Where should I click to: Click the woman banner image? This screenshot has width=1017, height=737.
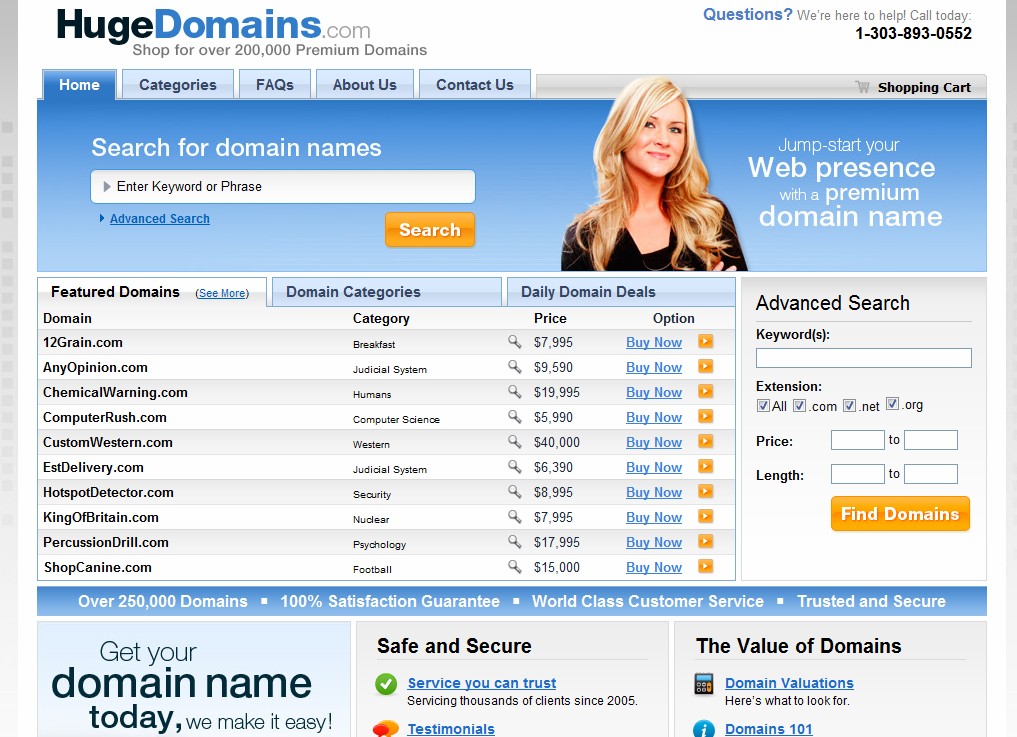pyautogui.click(x=654, y=174)
